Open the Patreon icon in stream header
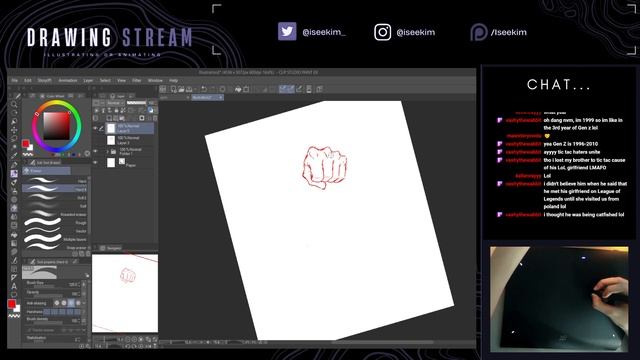 tap(478, 32)
